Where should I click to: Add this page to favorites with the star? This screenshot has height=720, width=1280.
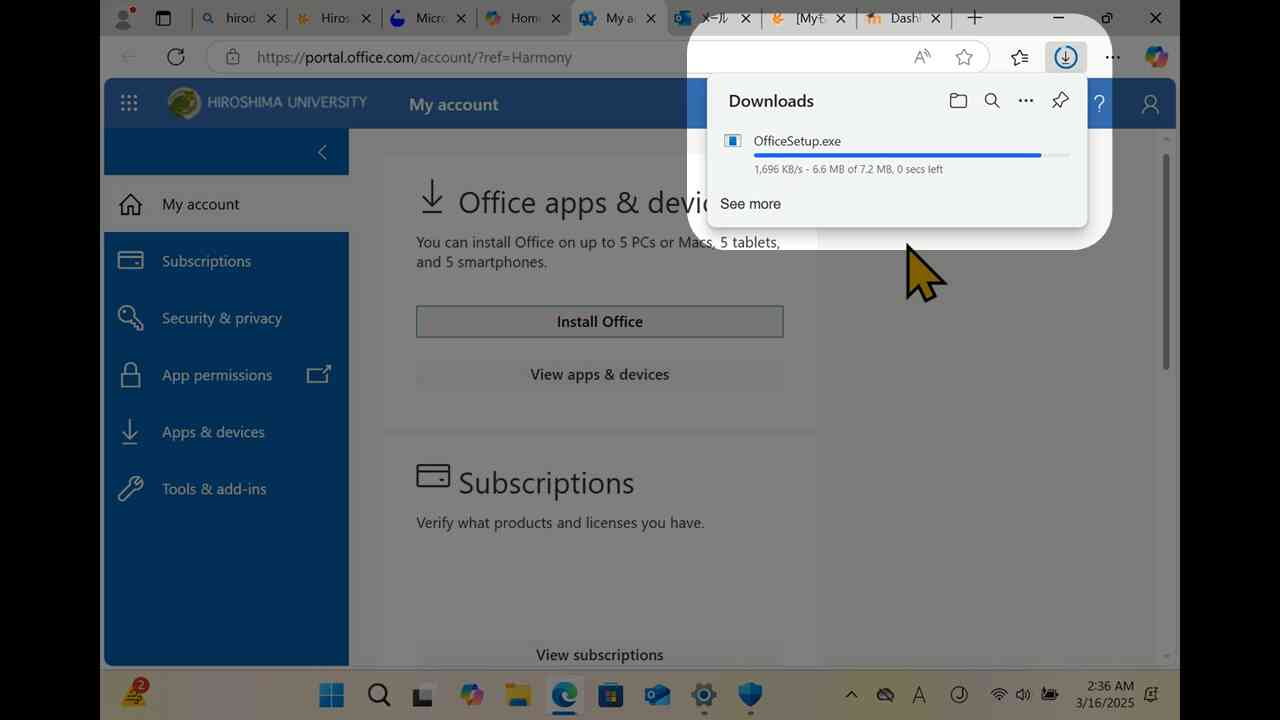point(964,57)
